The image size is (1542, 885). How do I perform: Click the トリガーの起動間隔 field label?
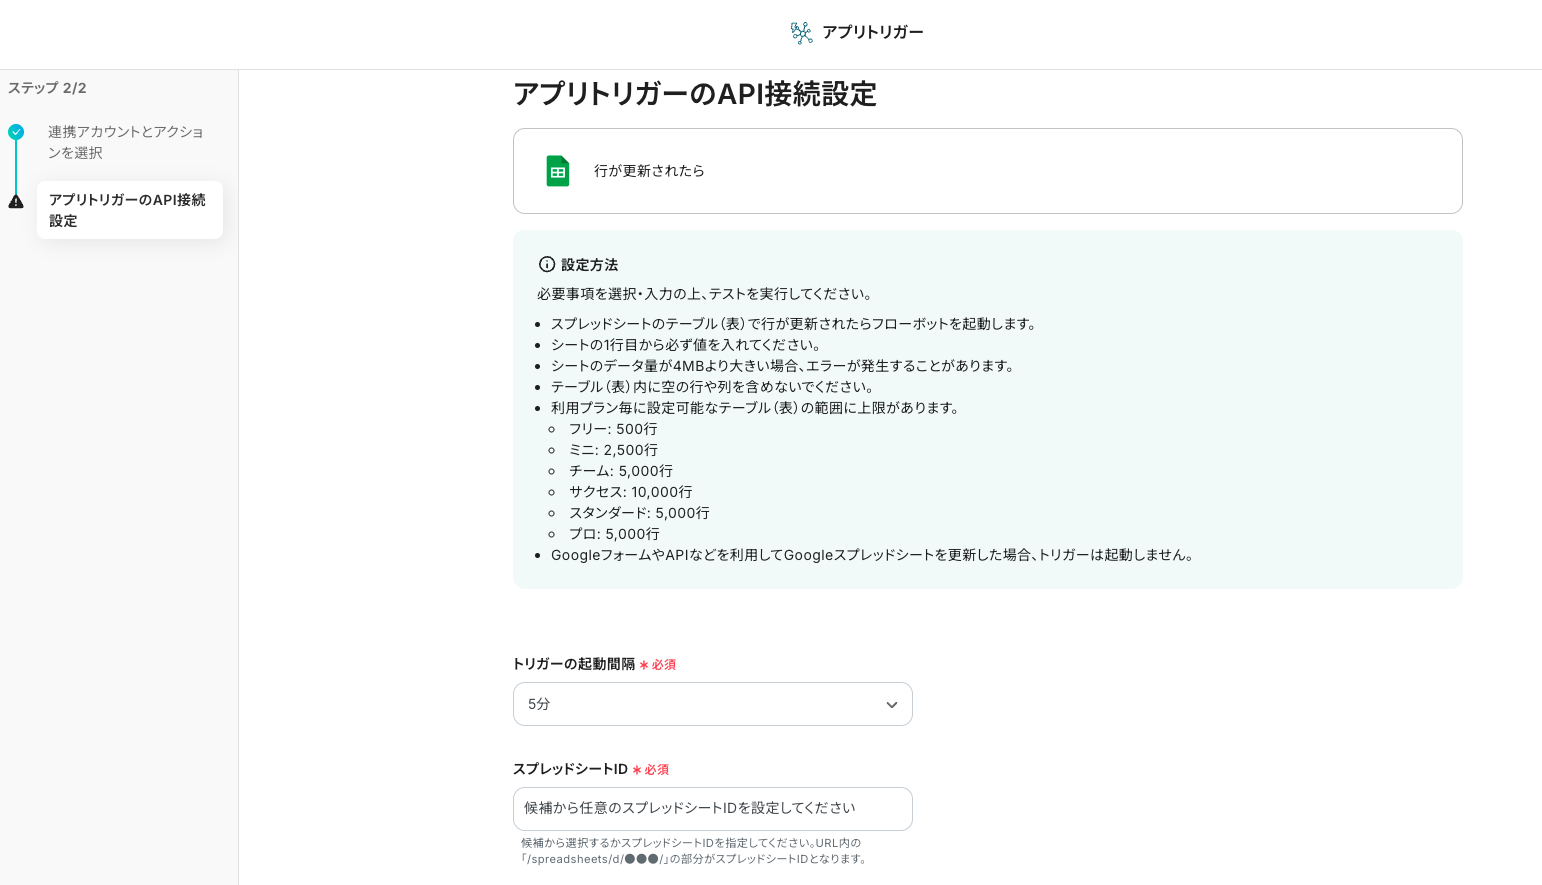coord(574,664)
